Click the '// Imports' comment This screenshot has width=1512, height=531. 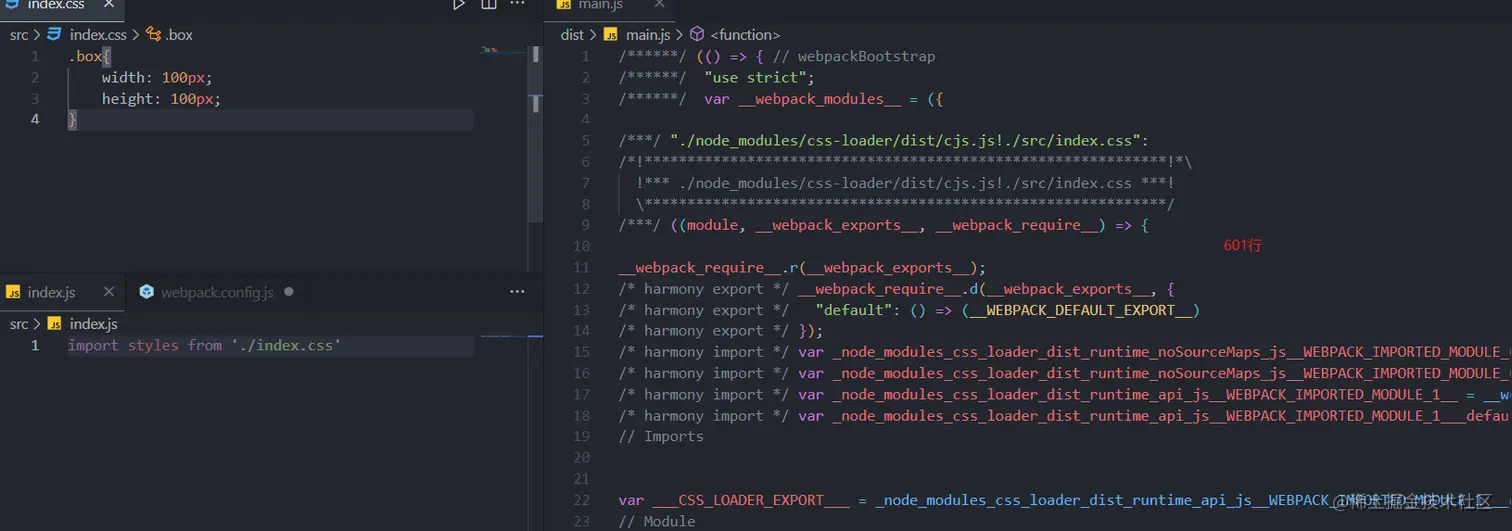pos(661,436)
